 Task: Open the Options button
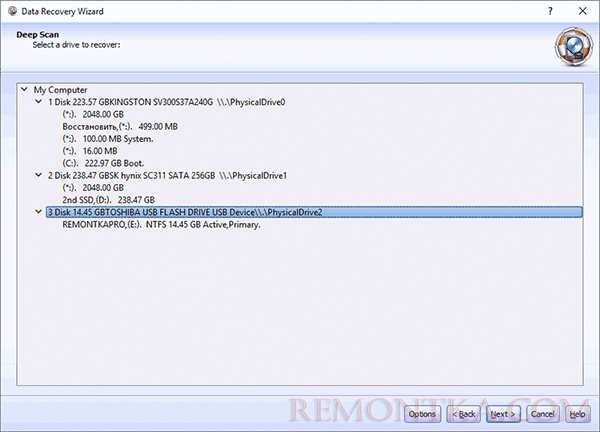(x=421, y=413)
